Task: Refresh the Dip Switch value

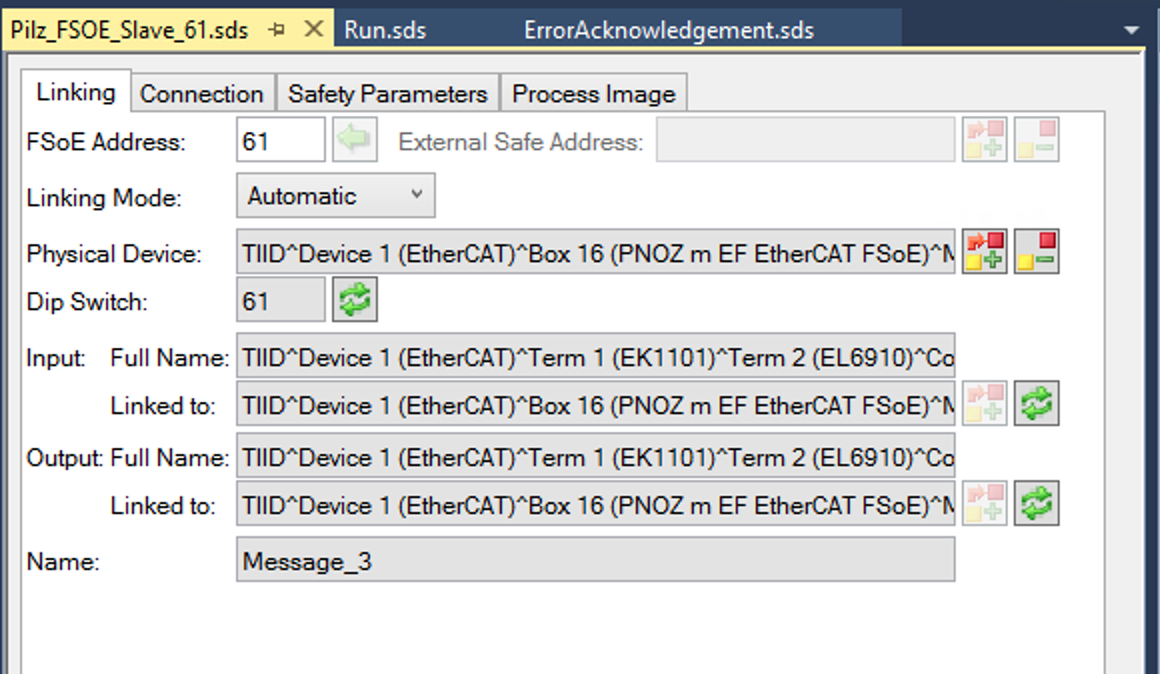Action: [x=355, y=300]
